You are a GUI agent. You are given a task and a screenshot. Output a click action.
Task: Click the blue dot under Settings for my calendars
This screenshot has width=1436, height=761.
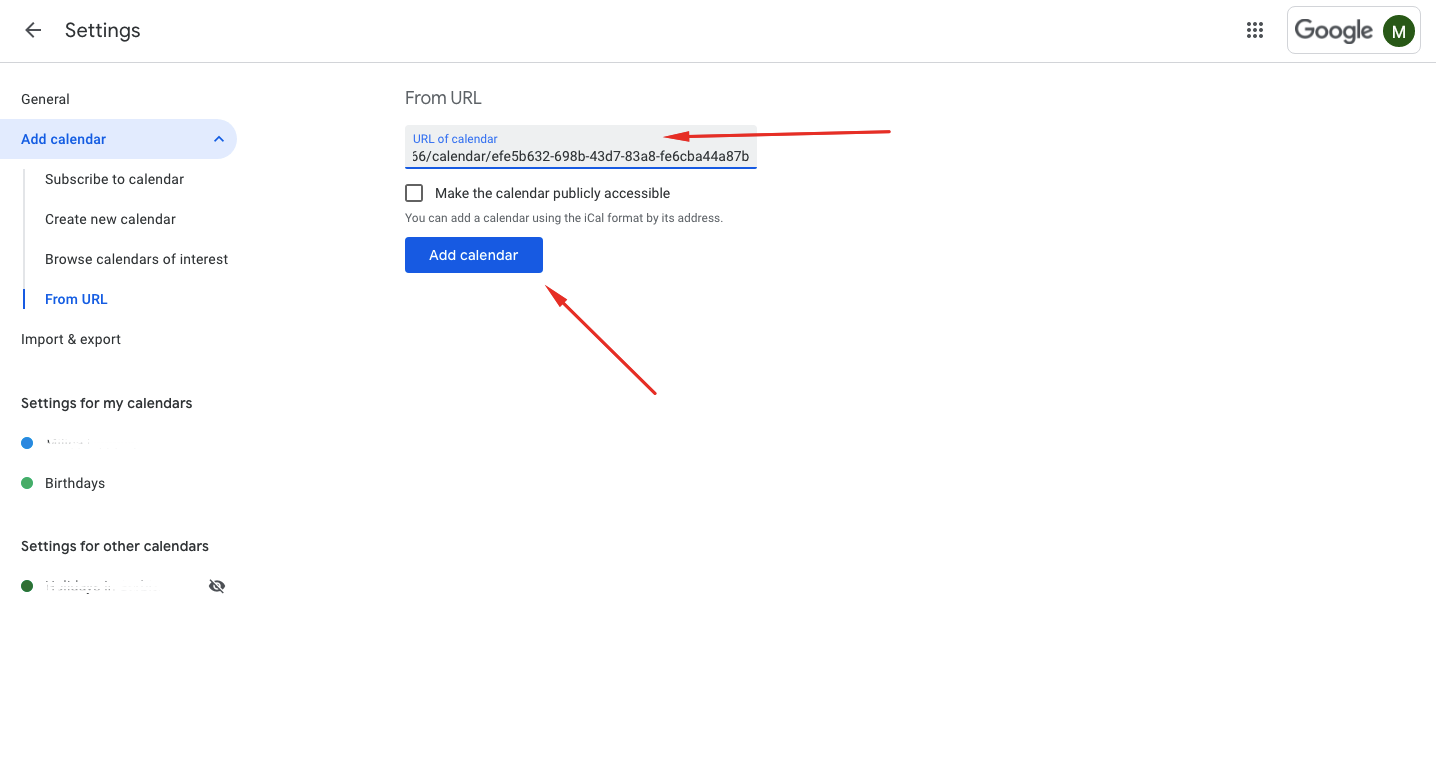pyautogui.click(x=26, y=443)
